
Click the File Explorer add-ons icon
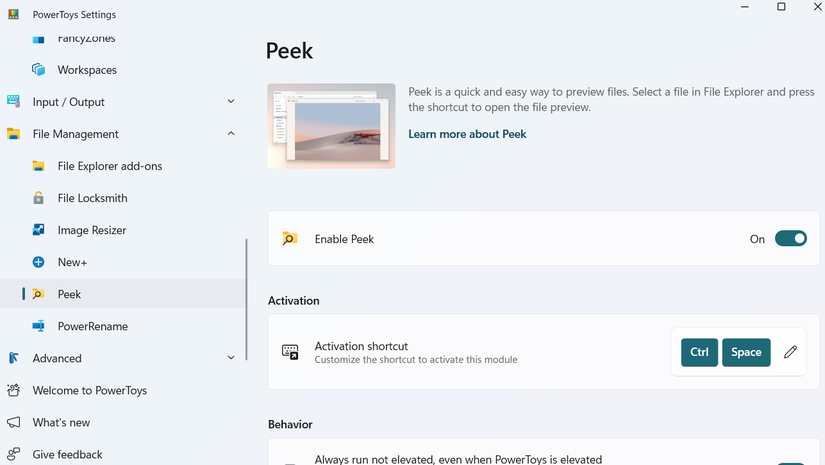(38, 166)
